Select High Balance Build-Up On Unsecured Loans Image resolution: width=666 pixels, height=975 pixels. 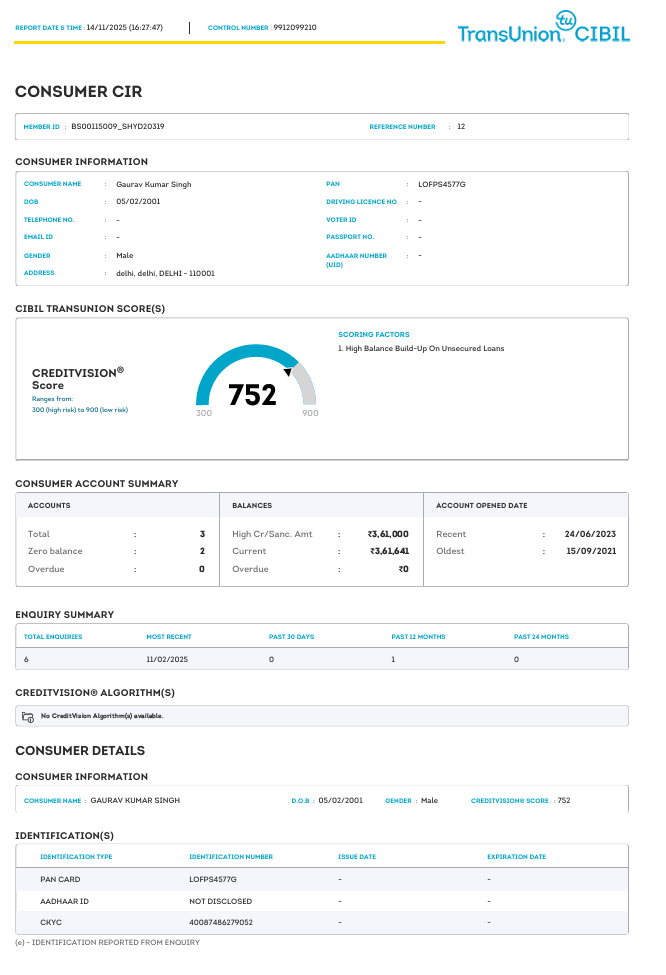(425, 349)
